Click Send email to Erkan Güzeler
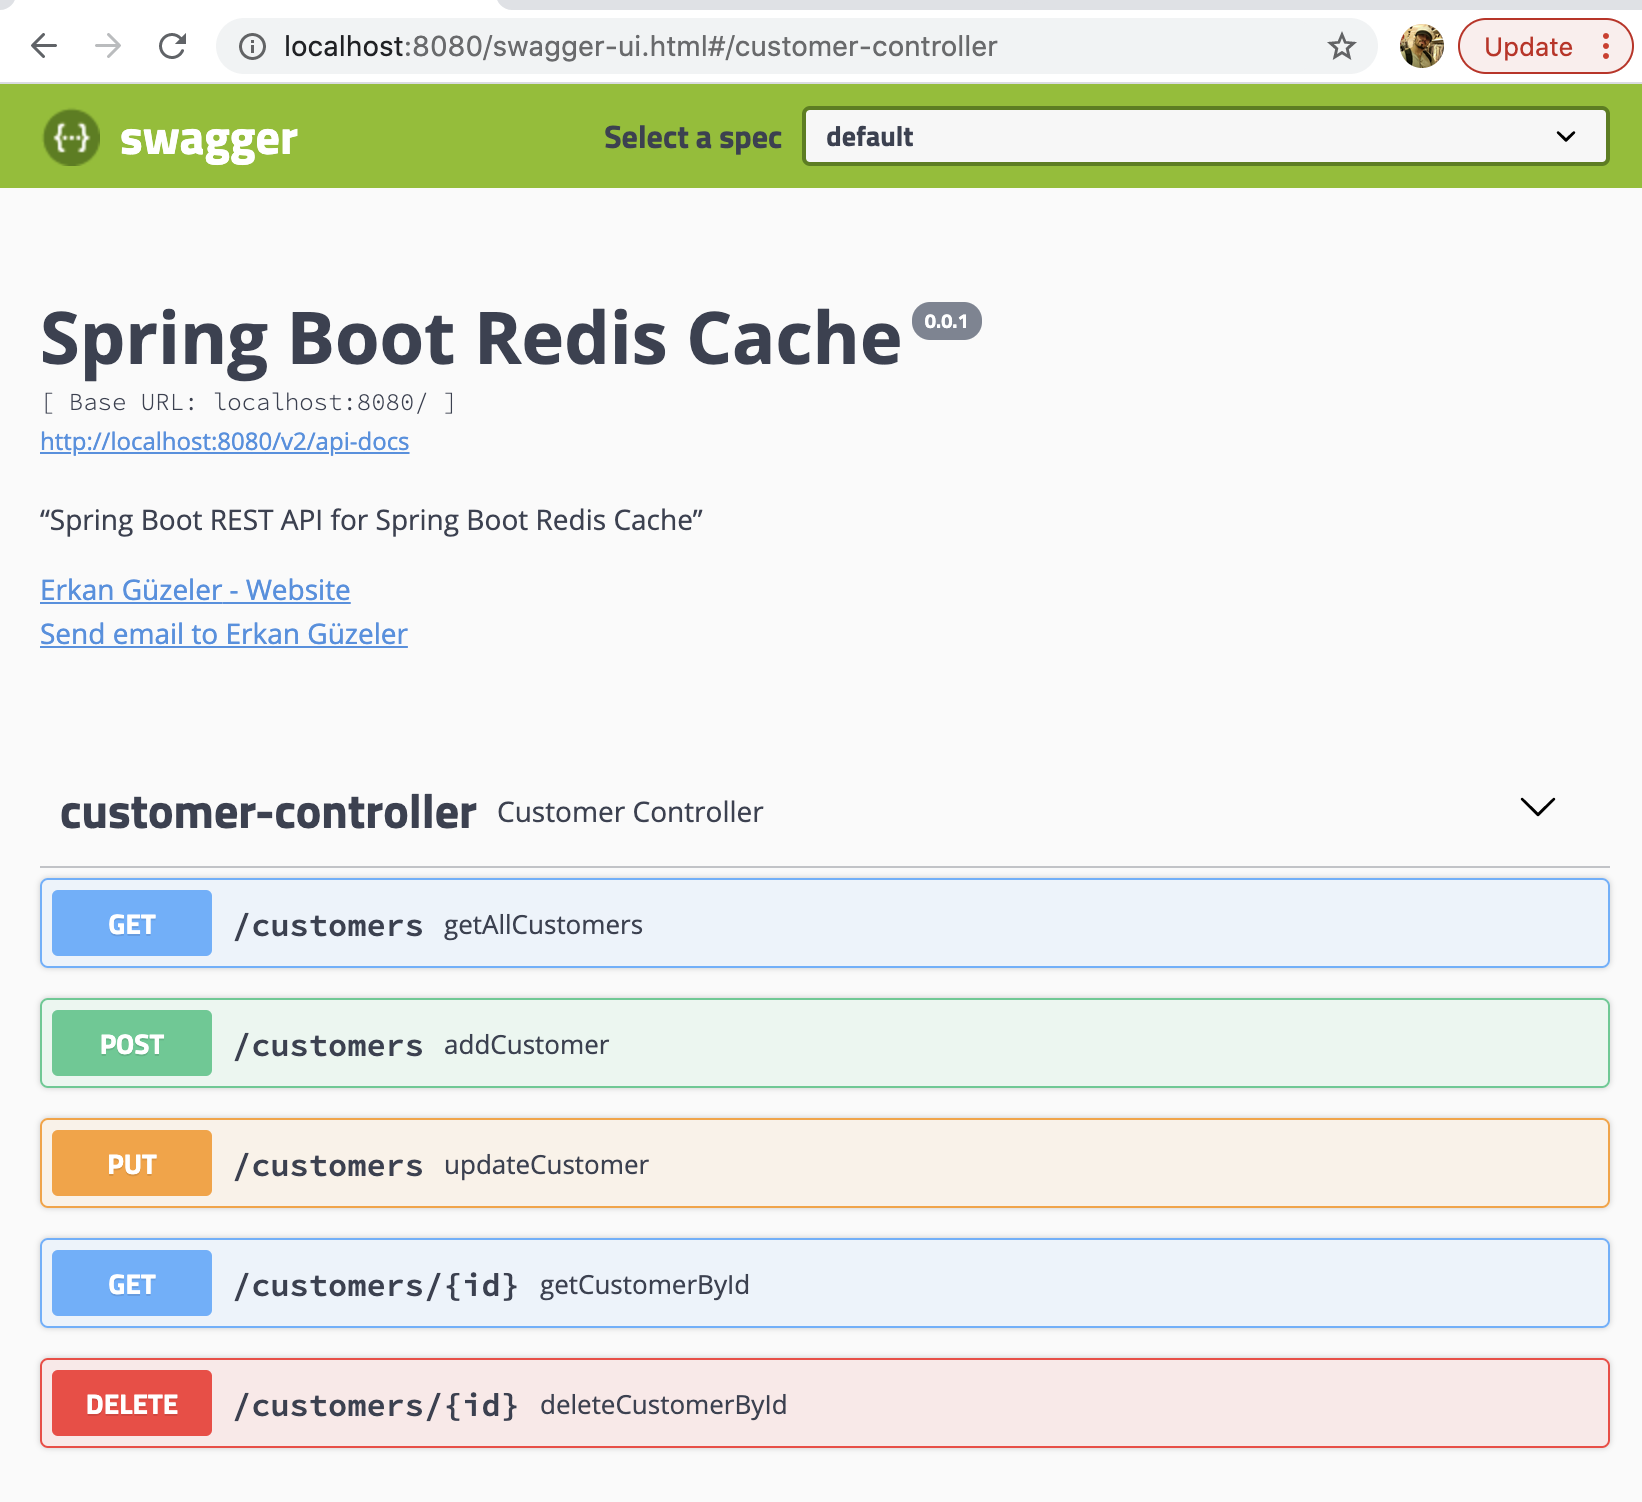The image size is (1642, 1502). coord(224,634)
